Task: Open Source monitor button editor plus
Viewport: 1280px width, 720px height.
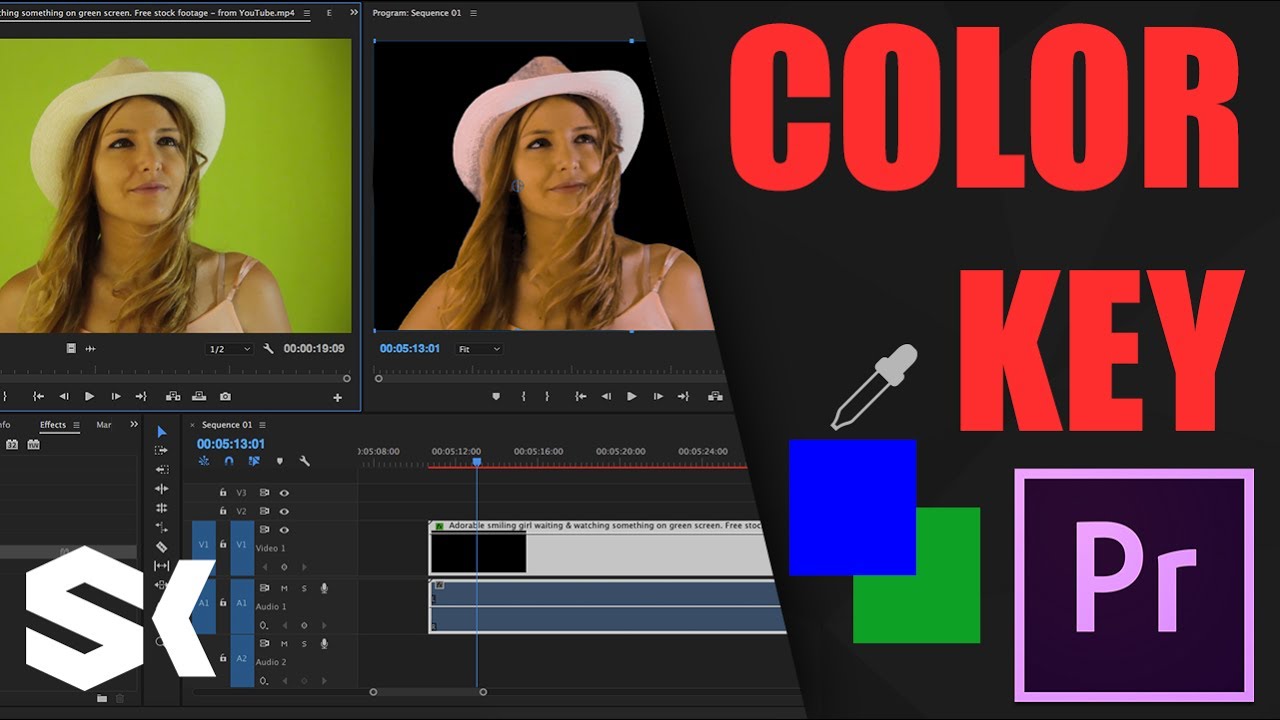Action: pos(337,398)
